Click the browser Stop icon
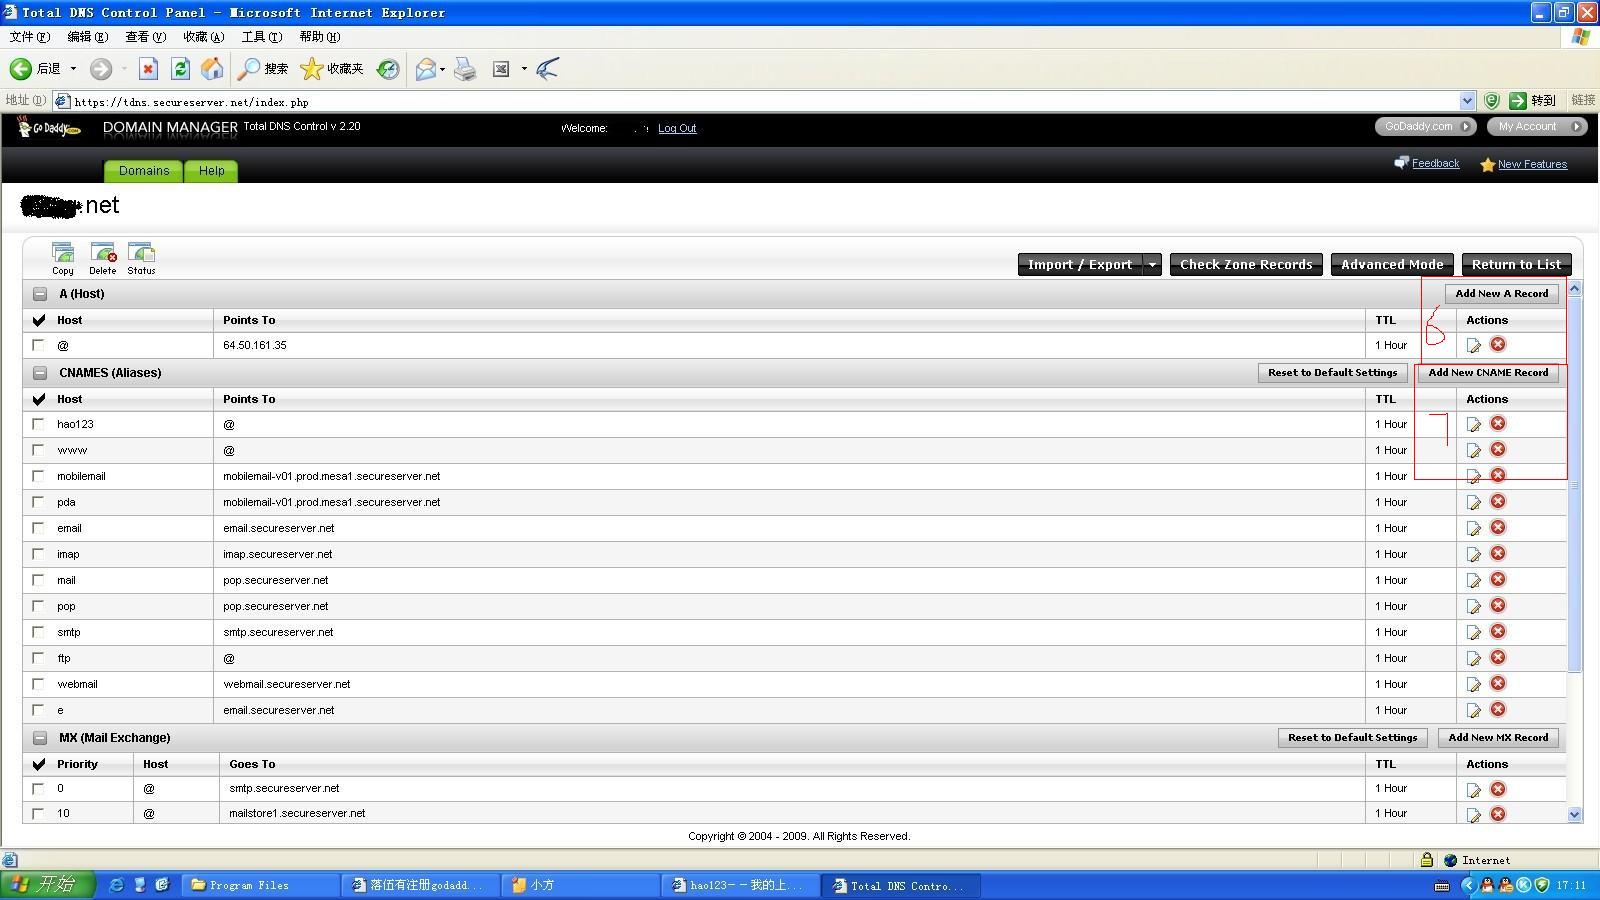1600x900 pixels. pyautogui.click(x=148, y=68)
